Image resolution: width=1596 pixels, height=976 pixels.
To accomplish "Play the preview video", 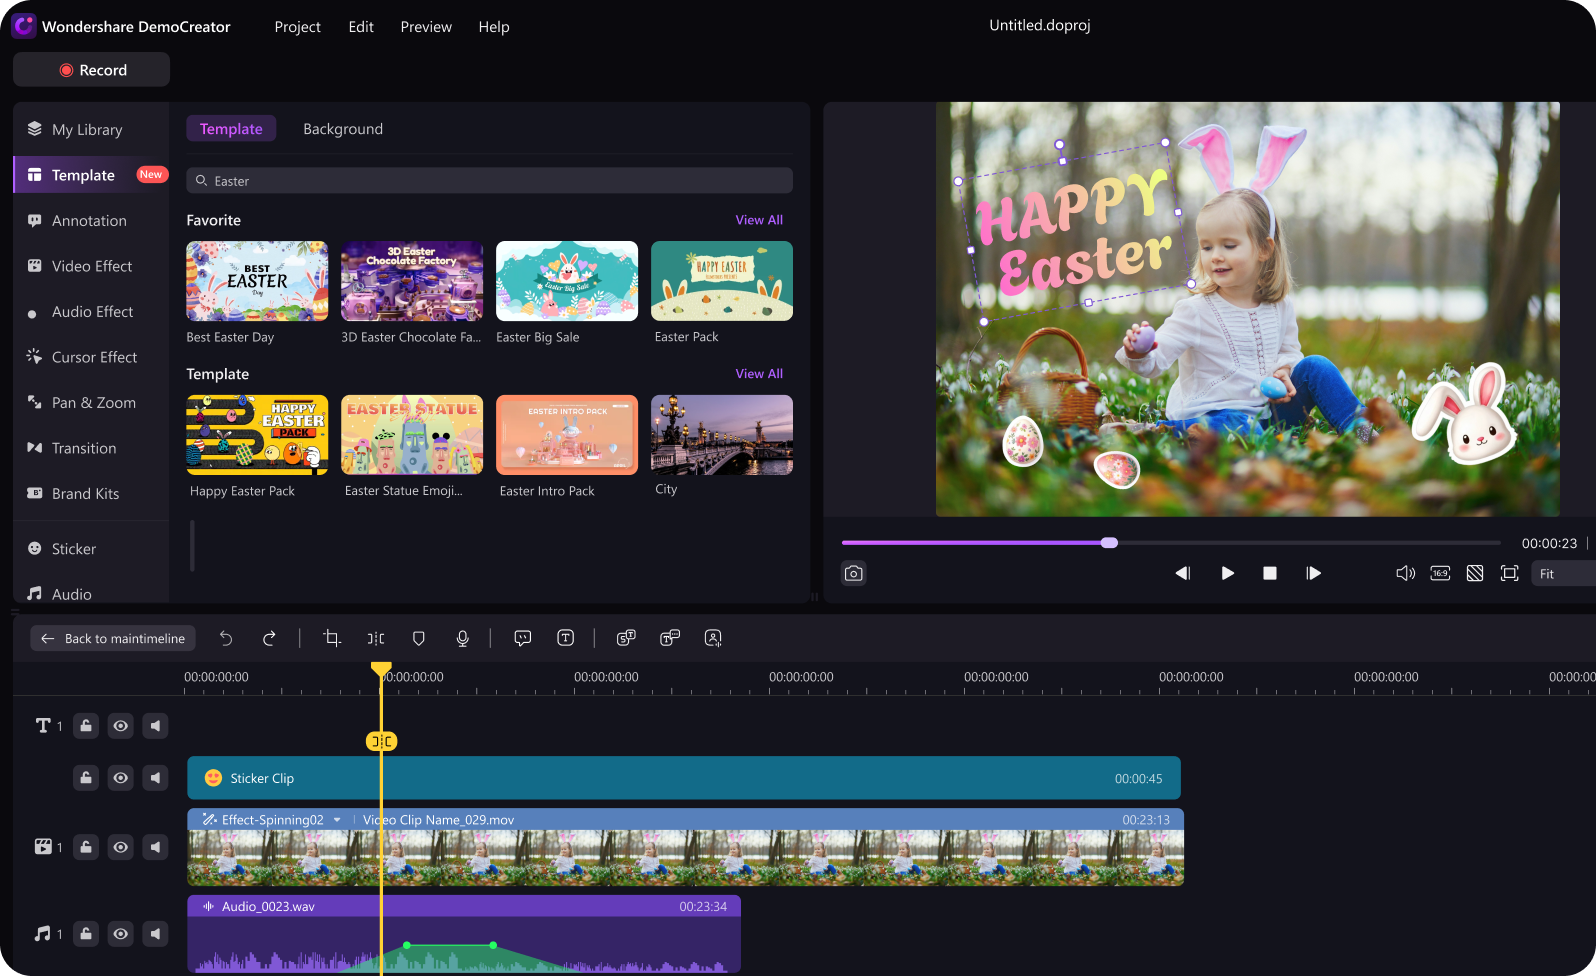I will point(1227,573).
